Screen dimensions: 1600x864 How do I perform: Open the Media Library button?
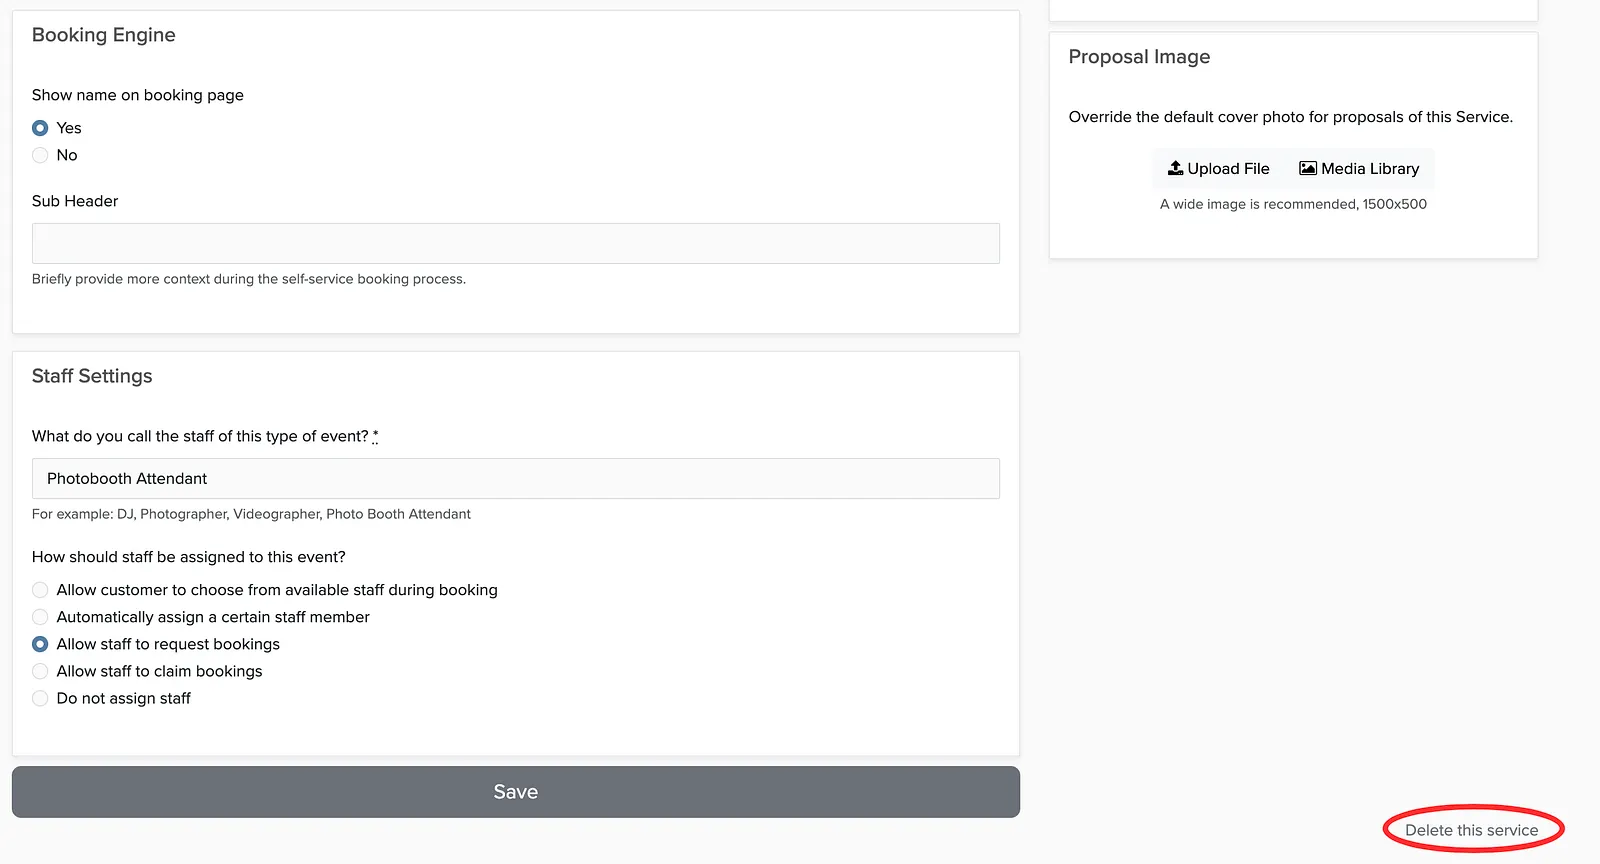[1359, 168]
